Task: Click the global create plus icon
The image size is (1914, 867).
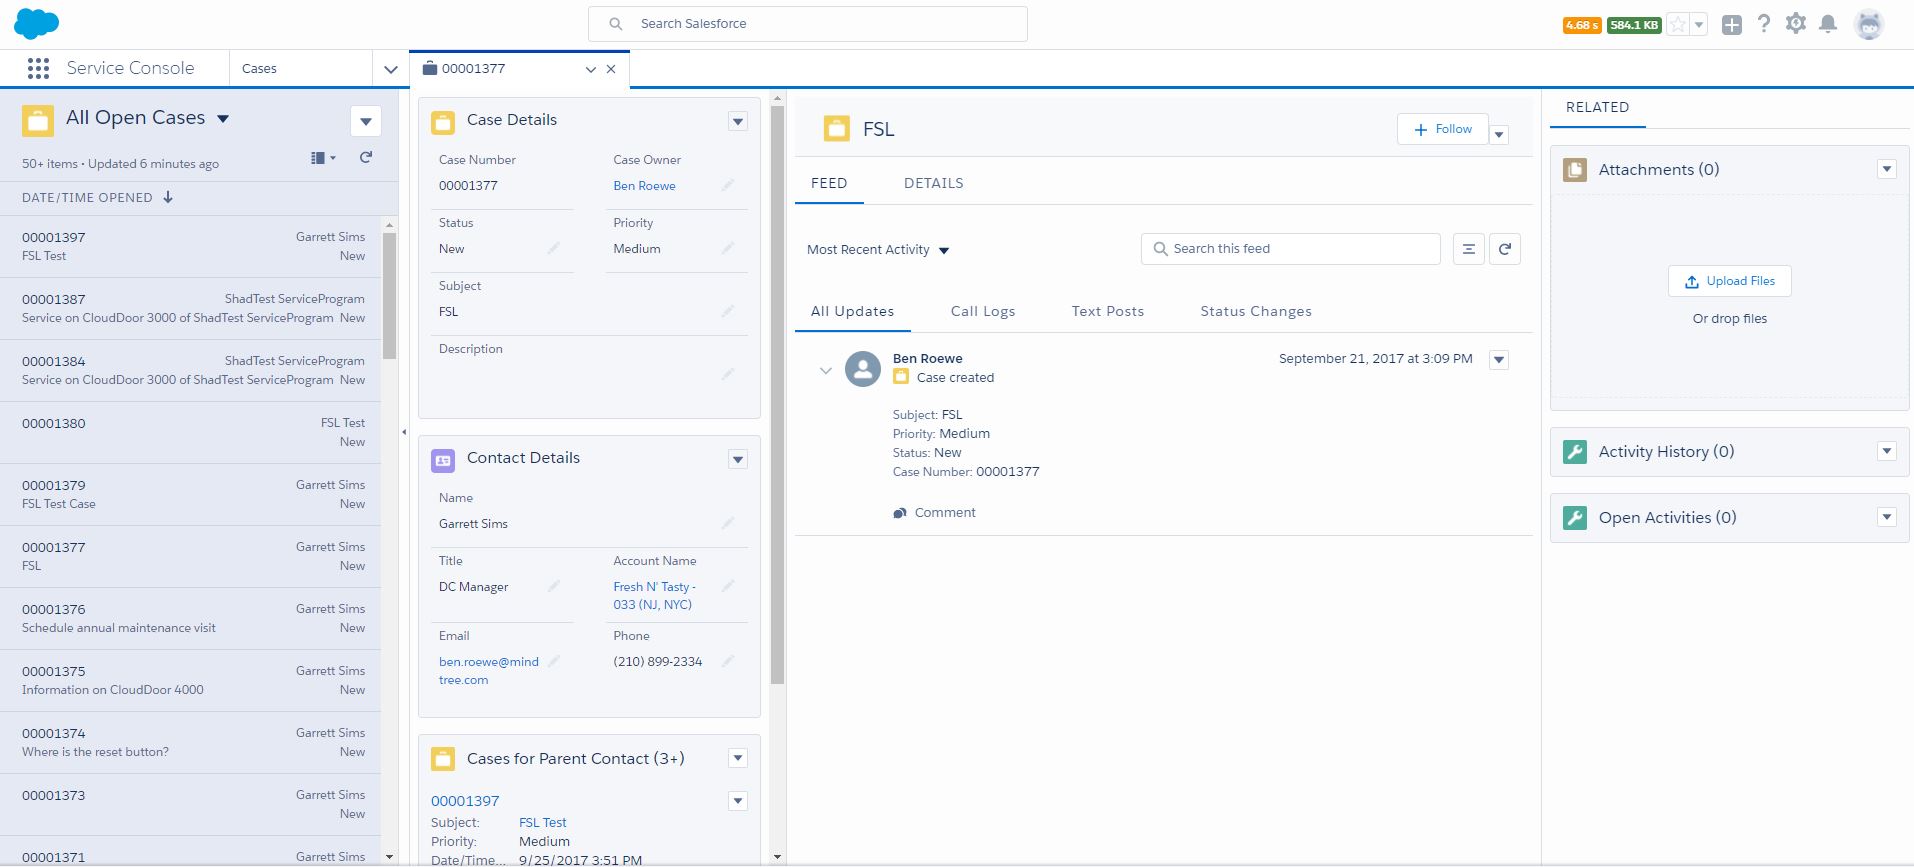Action: point(1732,25)
